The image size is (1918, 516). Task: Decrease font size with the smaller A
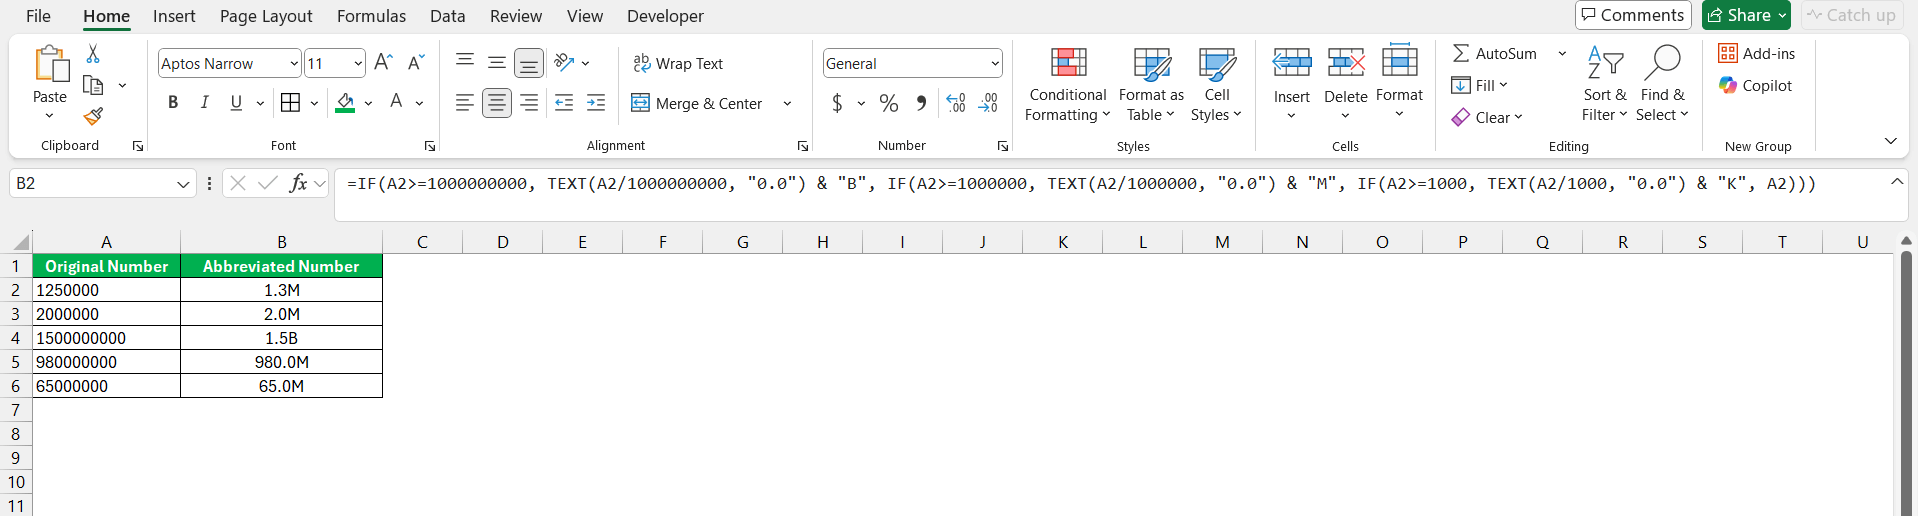pyautogui.click(x=416, y=63)
